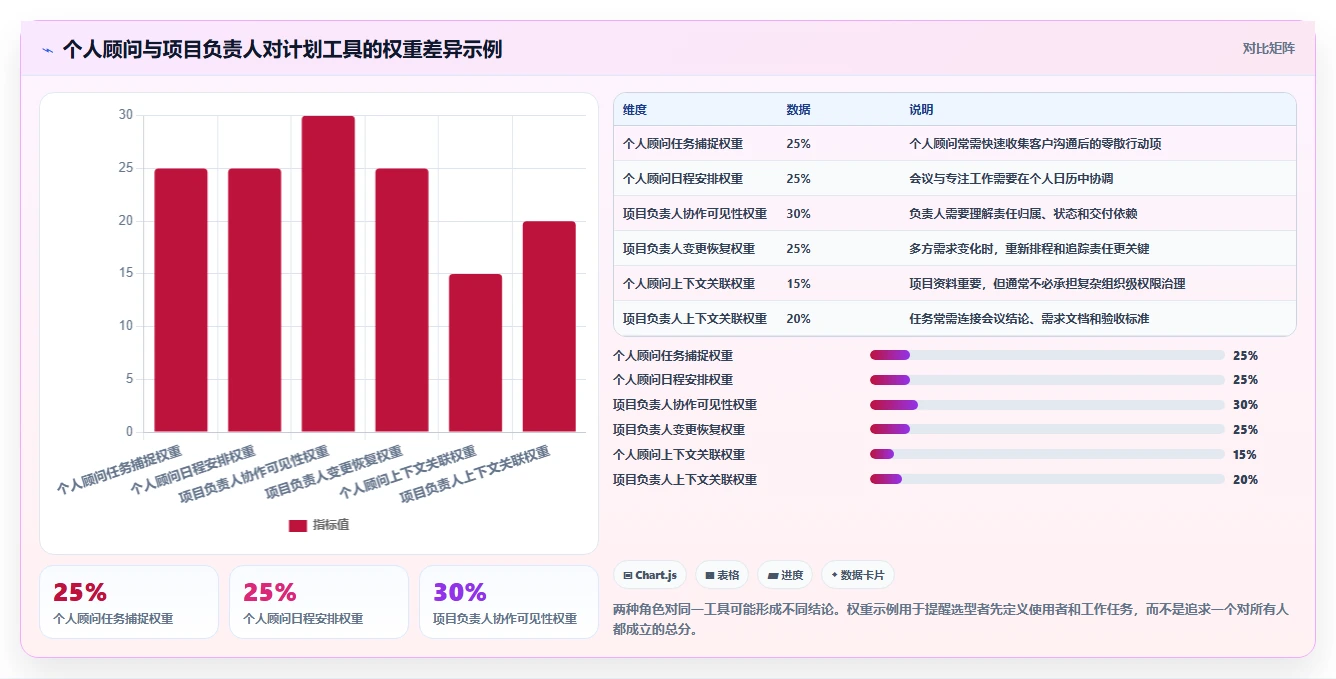Click the footer paragraph starting 两种角色对同一工具
1336x679 pixels.
point(951,619)
